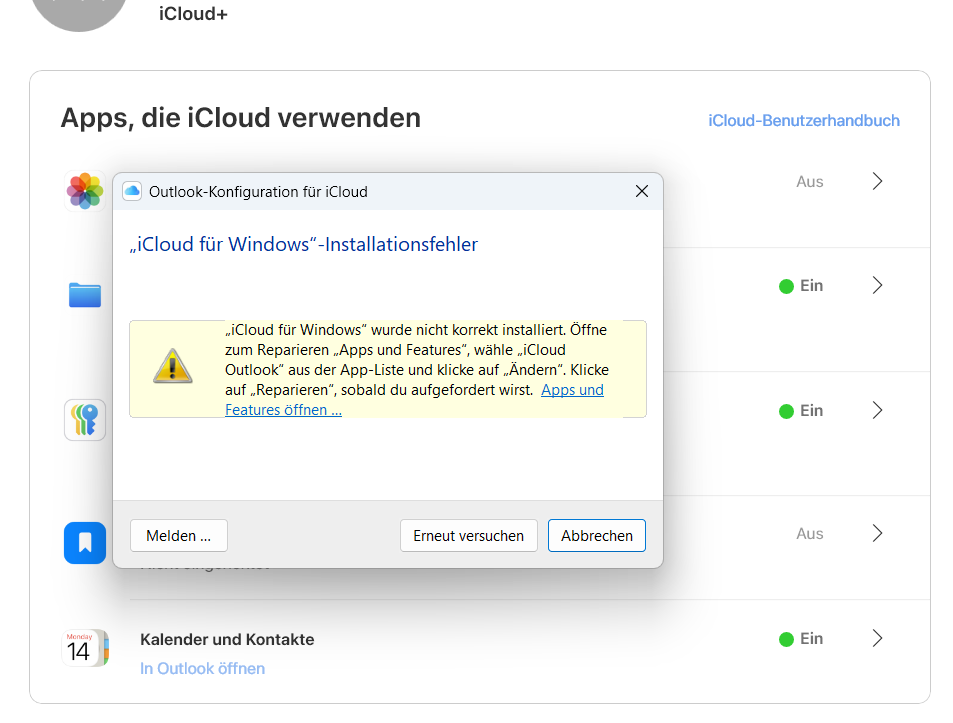This screenshot has width=953, height=723.
Task: Click the iCloud cloud icon in dialog title
Action: pyautogui.click(x=132, y=191)
